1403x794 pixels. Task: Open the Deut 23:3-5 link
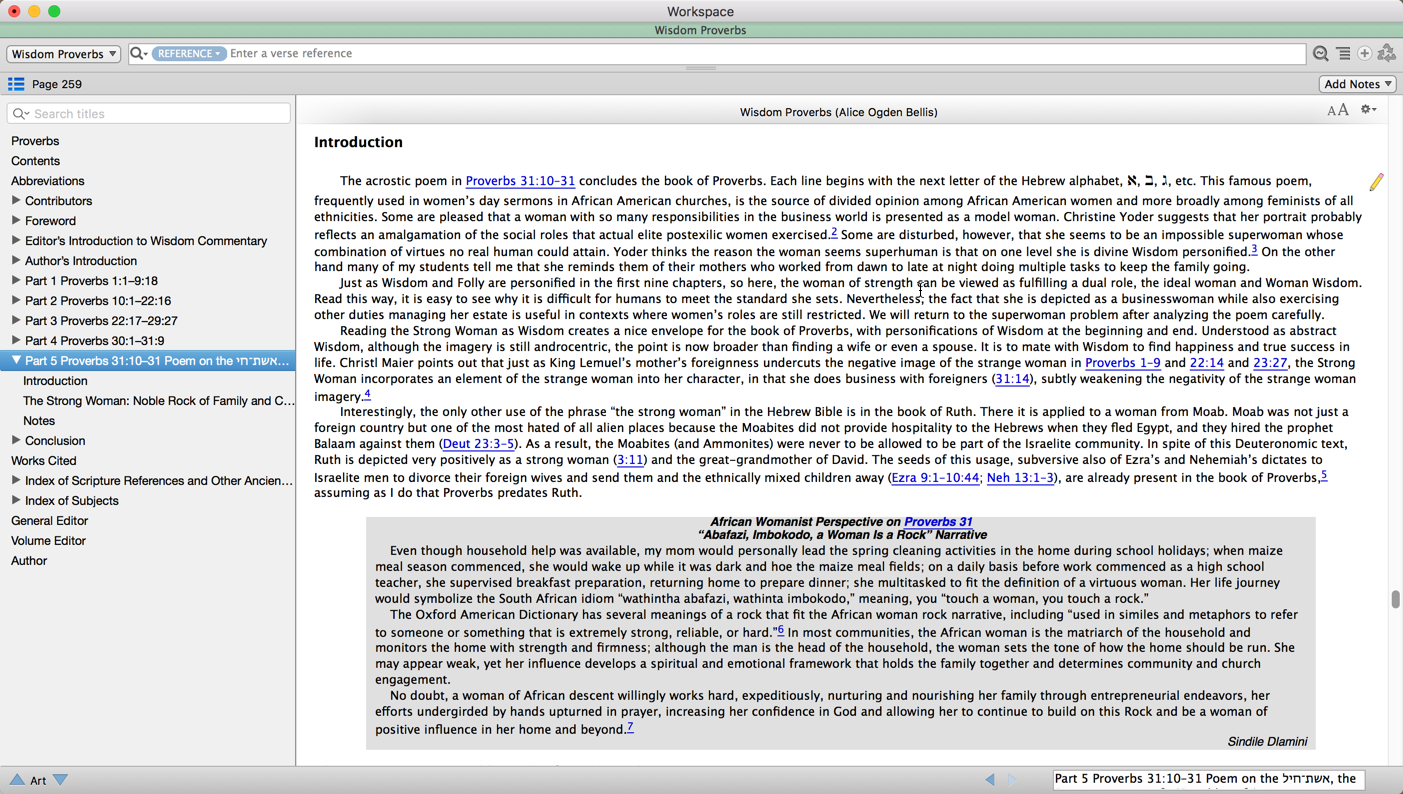point(478,444)
